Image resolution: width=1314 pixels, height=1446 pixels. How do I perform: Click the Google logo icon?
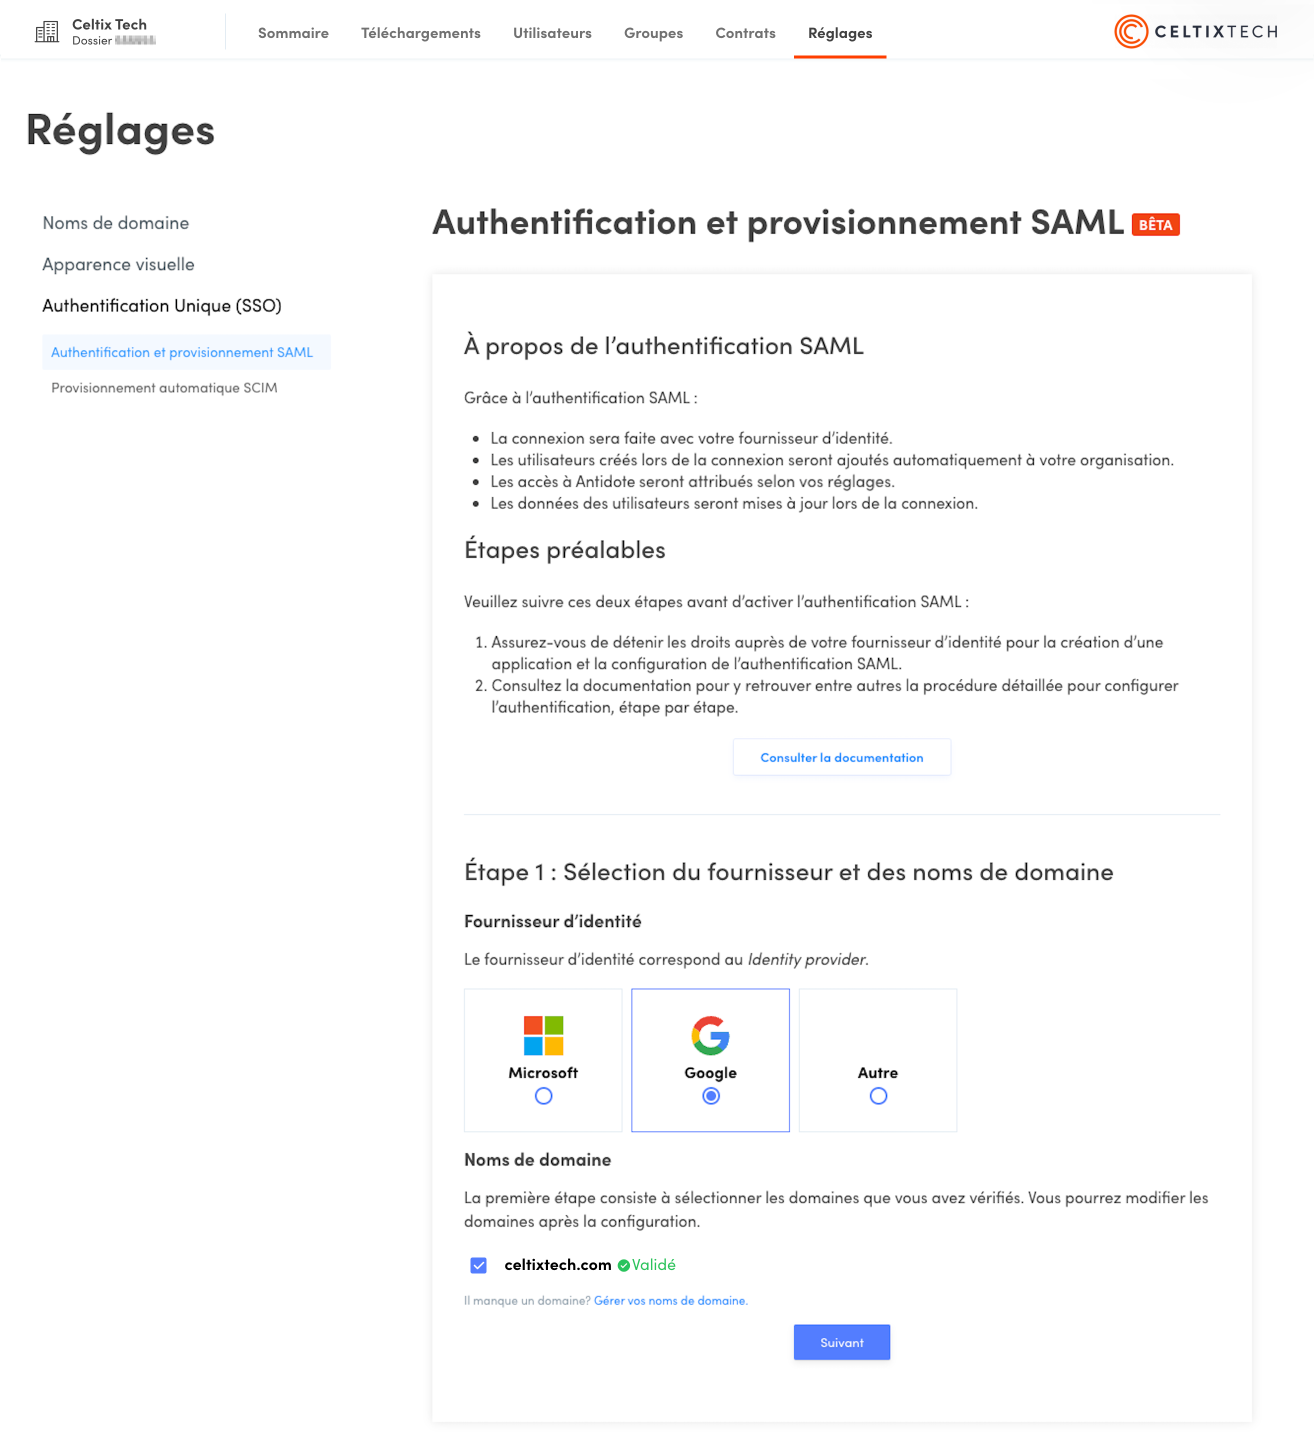710,1036
